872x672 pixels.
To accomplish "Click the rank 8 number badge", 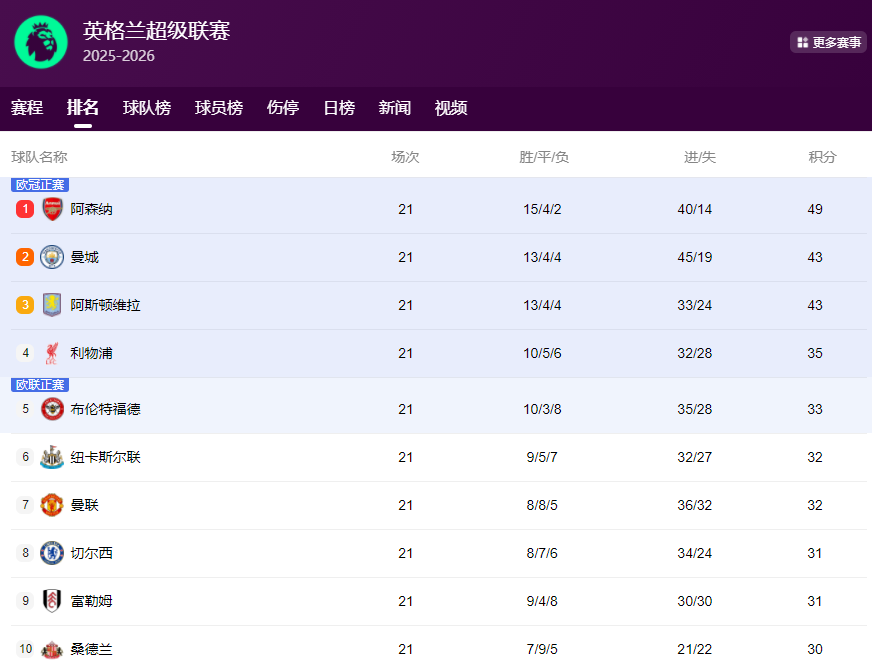I will click(x=25, y=553).
